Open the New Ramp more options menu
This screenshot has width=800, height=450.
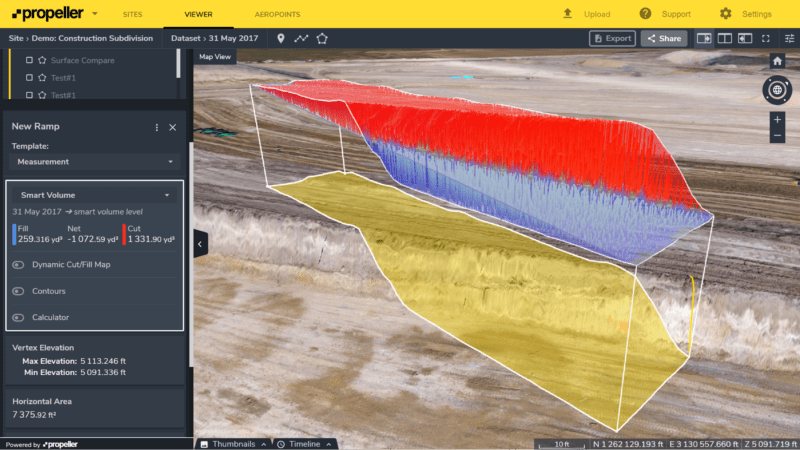pos(157,127)
